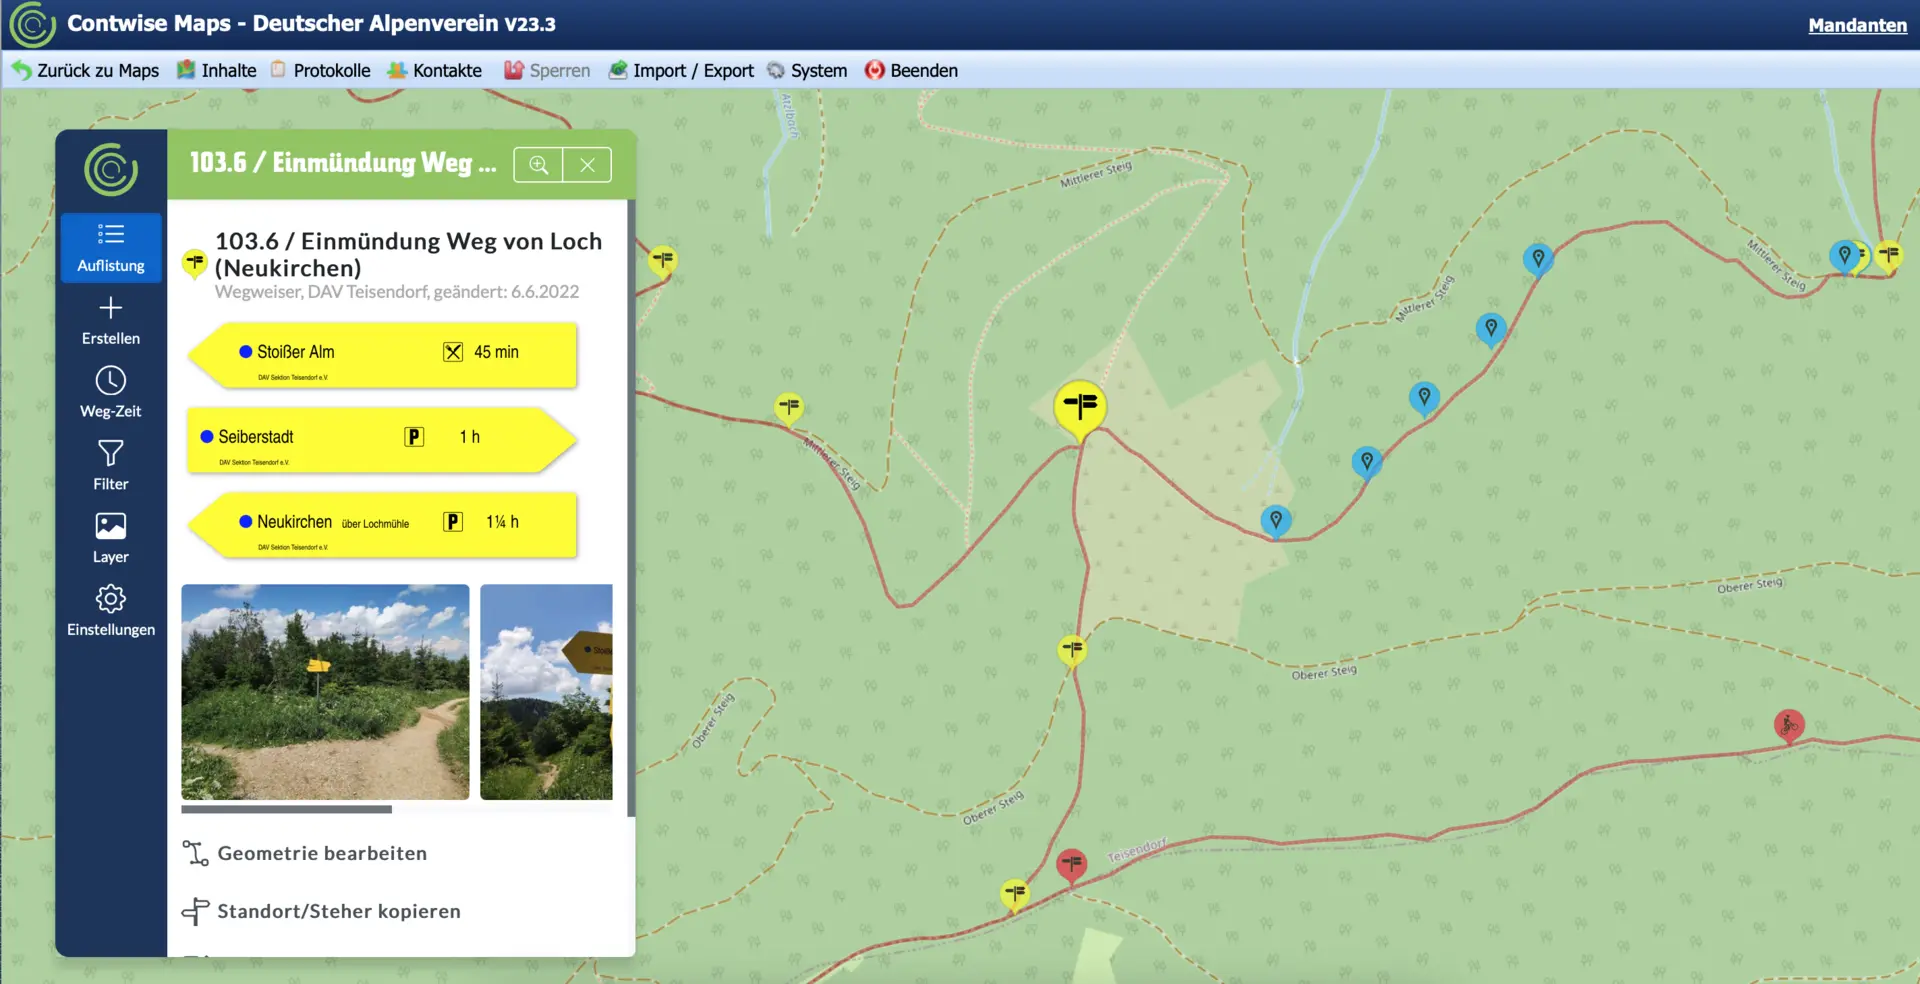This screenshot has height=984, width=1920.
Task: Open the Inhalte menu
Action: (x=217, y=70)
